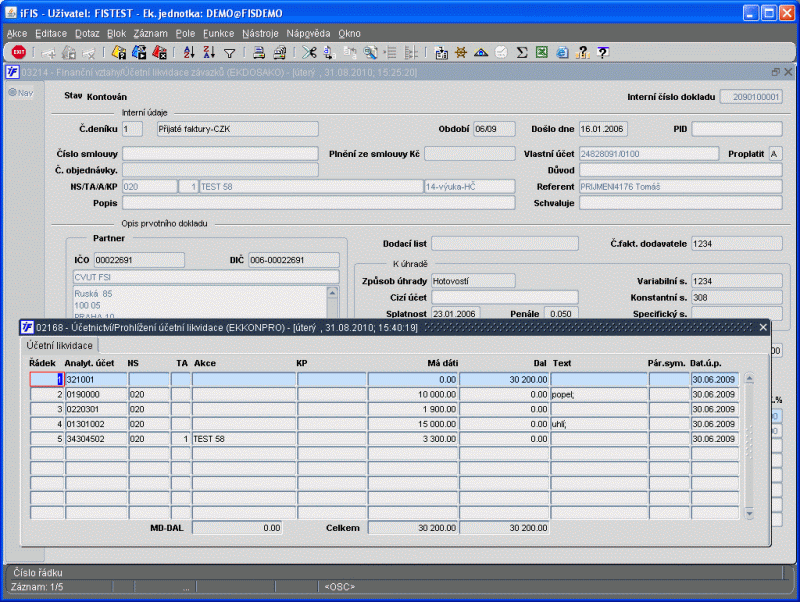Open the Nápověda menu
The height and width of the screenshot is (602, 800).
pyautogui.click(x=309, y=33)
